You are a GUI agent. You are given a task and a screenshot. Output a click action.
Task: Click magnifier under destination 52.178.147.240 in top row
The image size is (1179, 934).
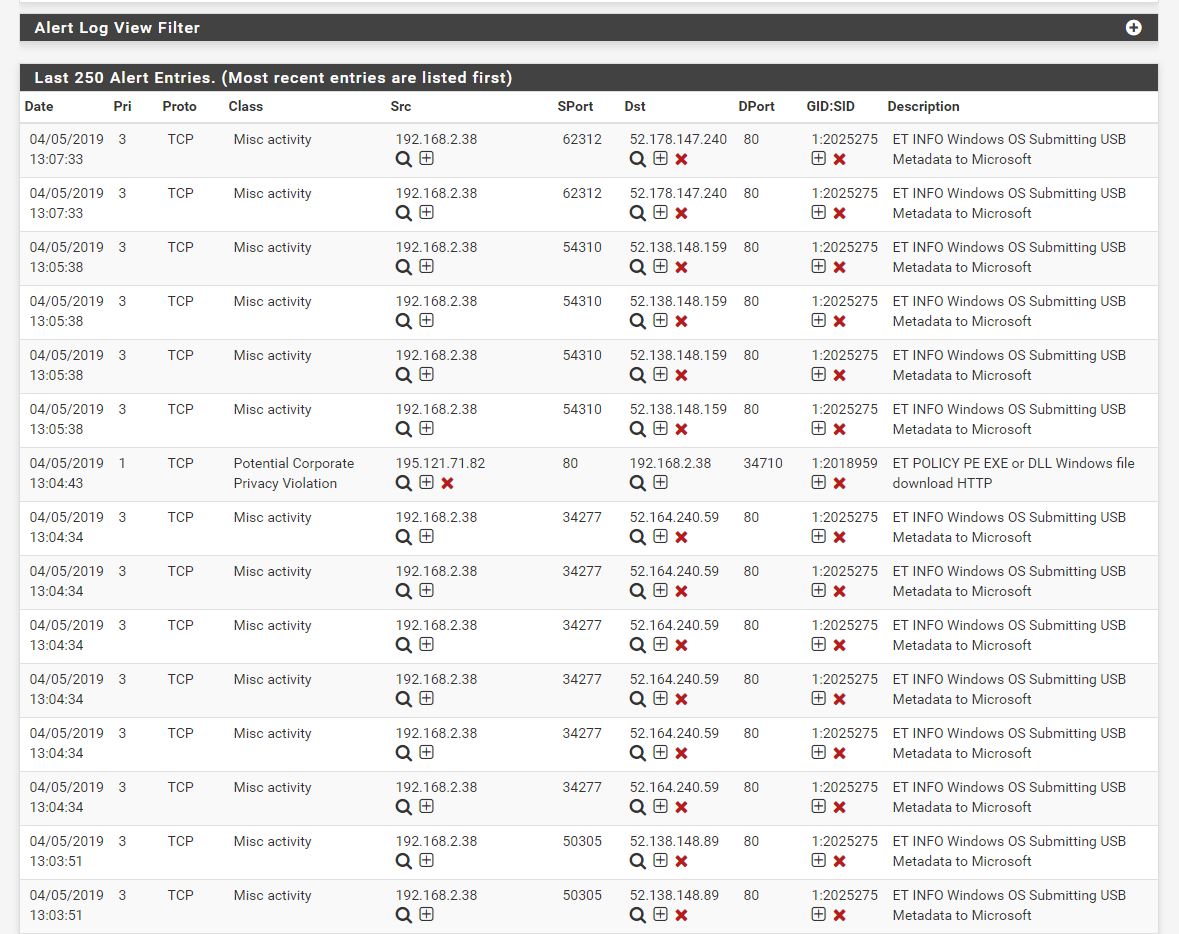637,159
